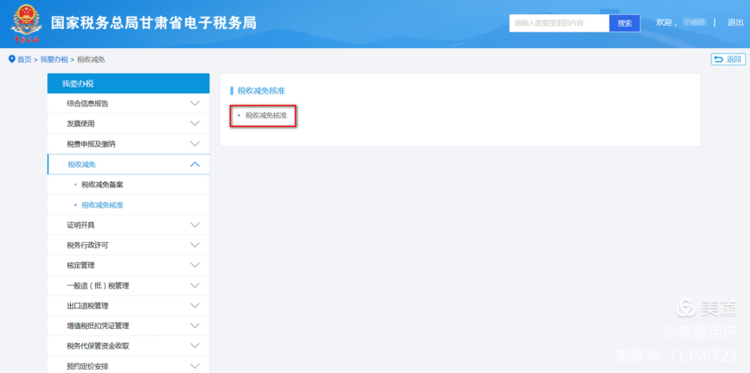
Task: Click 退出 to log out
Action: [x=735, y=22]
